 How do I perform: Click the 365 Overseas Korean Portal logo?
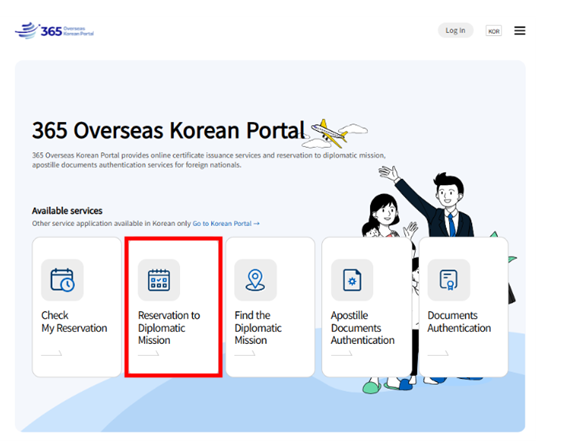[x=54, y=31]
